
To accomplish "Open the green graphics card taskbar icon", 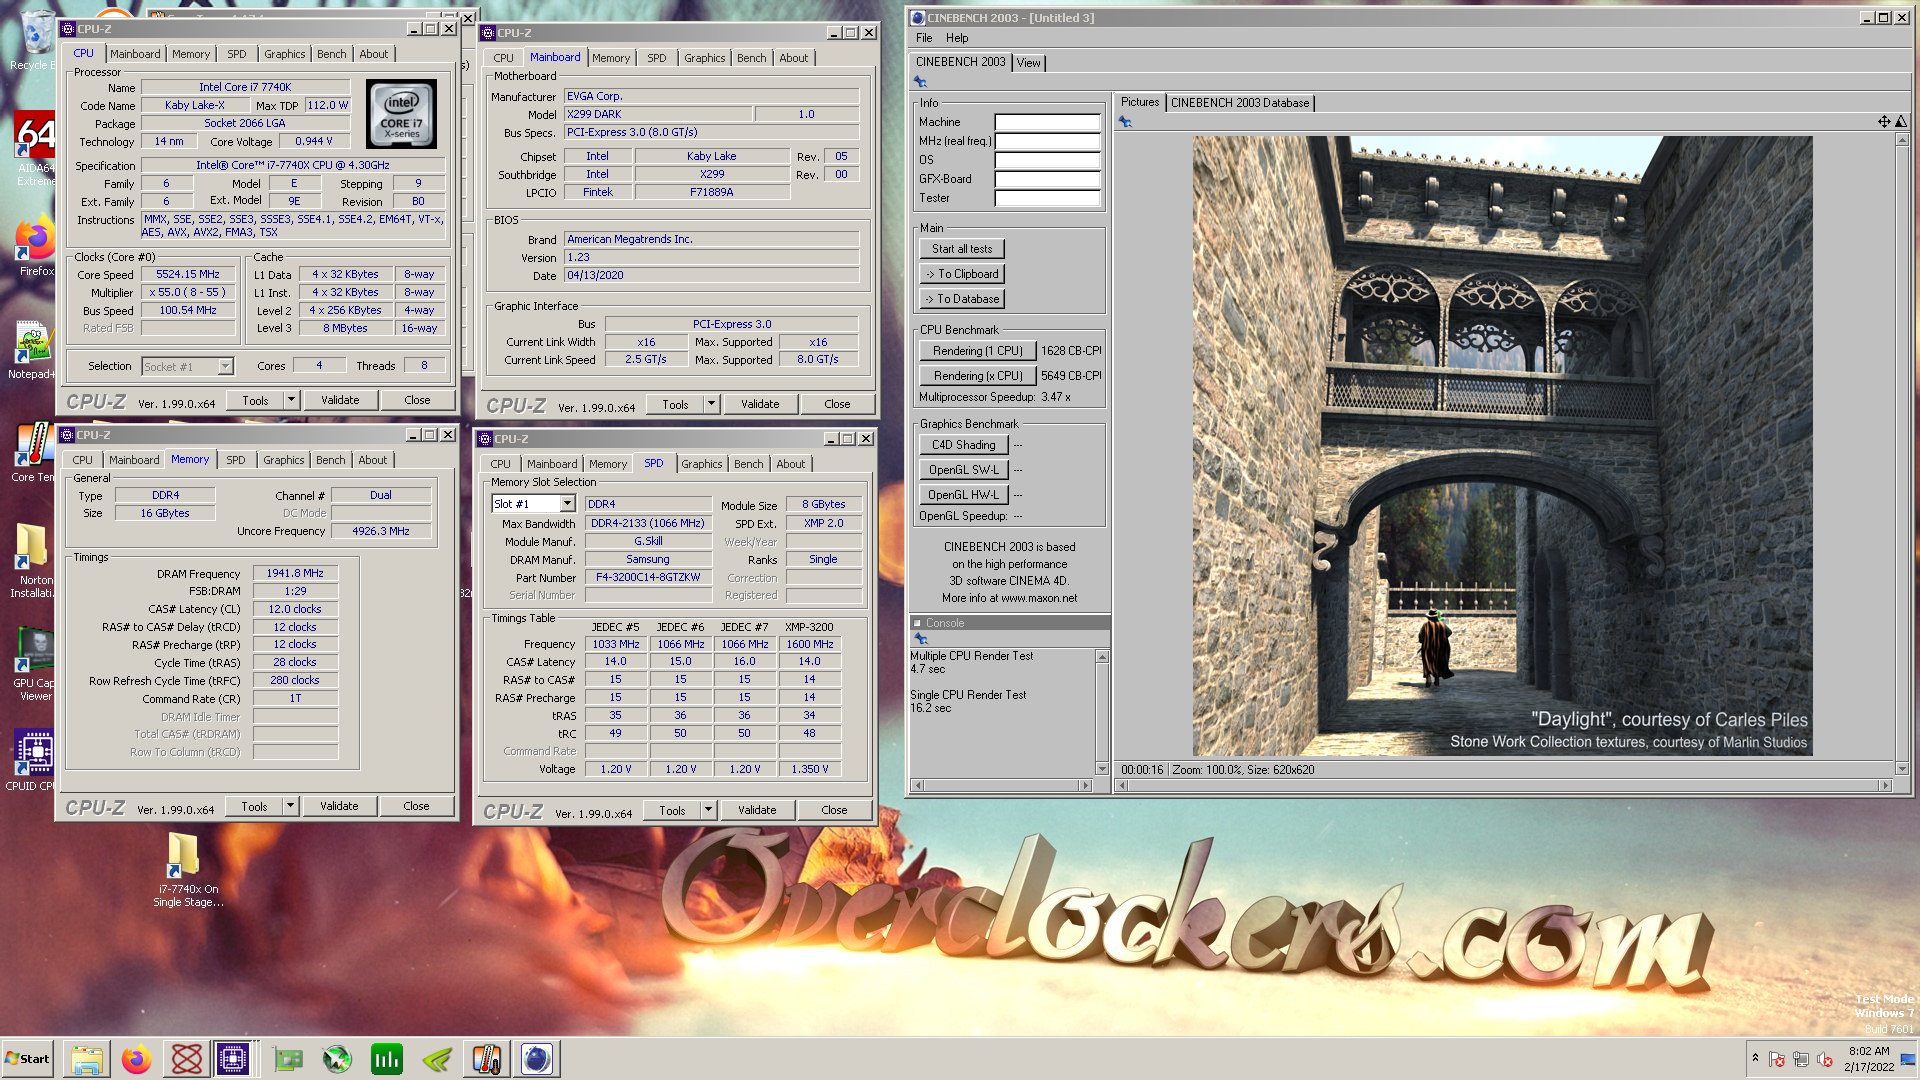I will (x=288, y=1059).
